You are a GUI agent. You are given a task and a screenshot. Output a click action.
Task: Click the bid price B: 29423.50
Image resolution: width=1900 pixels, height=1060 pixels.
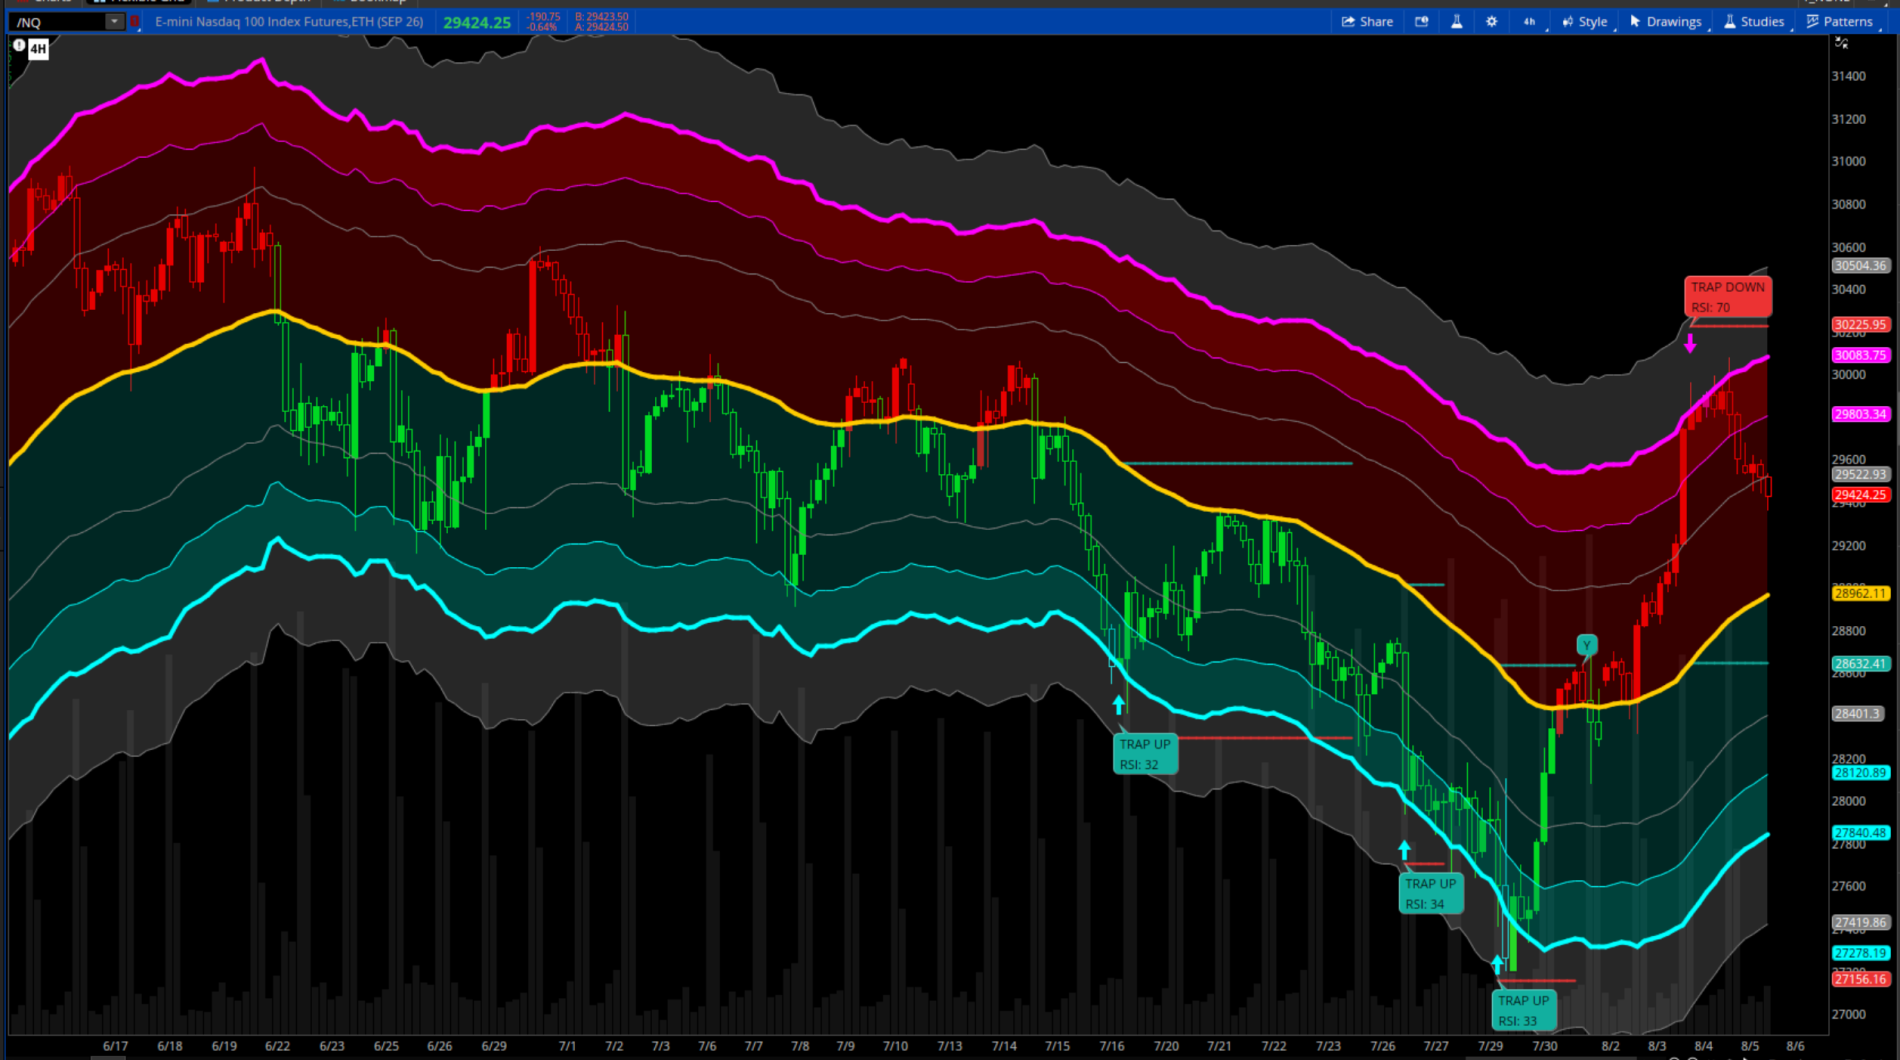click(x=602, y=17)
